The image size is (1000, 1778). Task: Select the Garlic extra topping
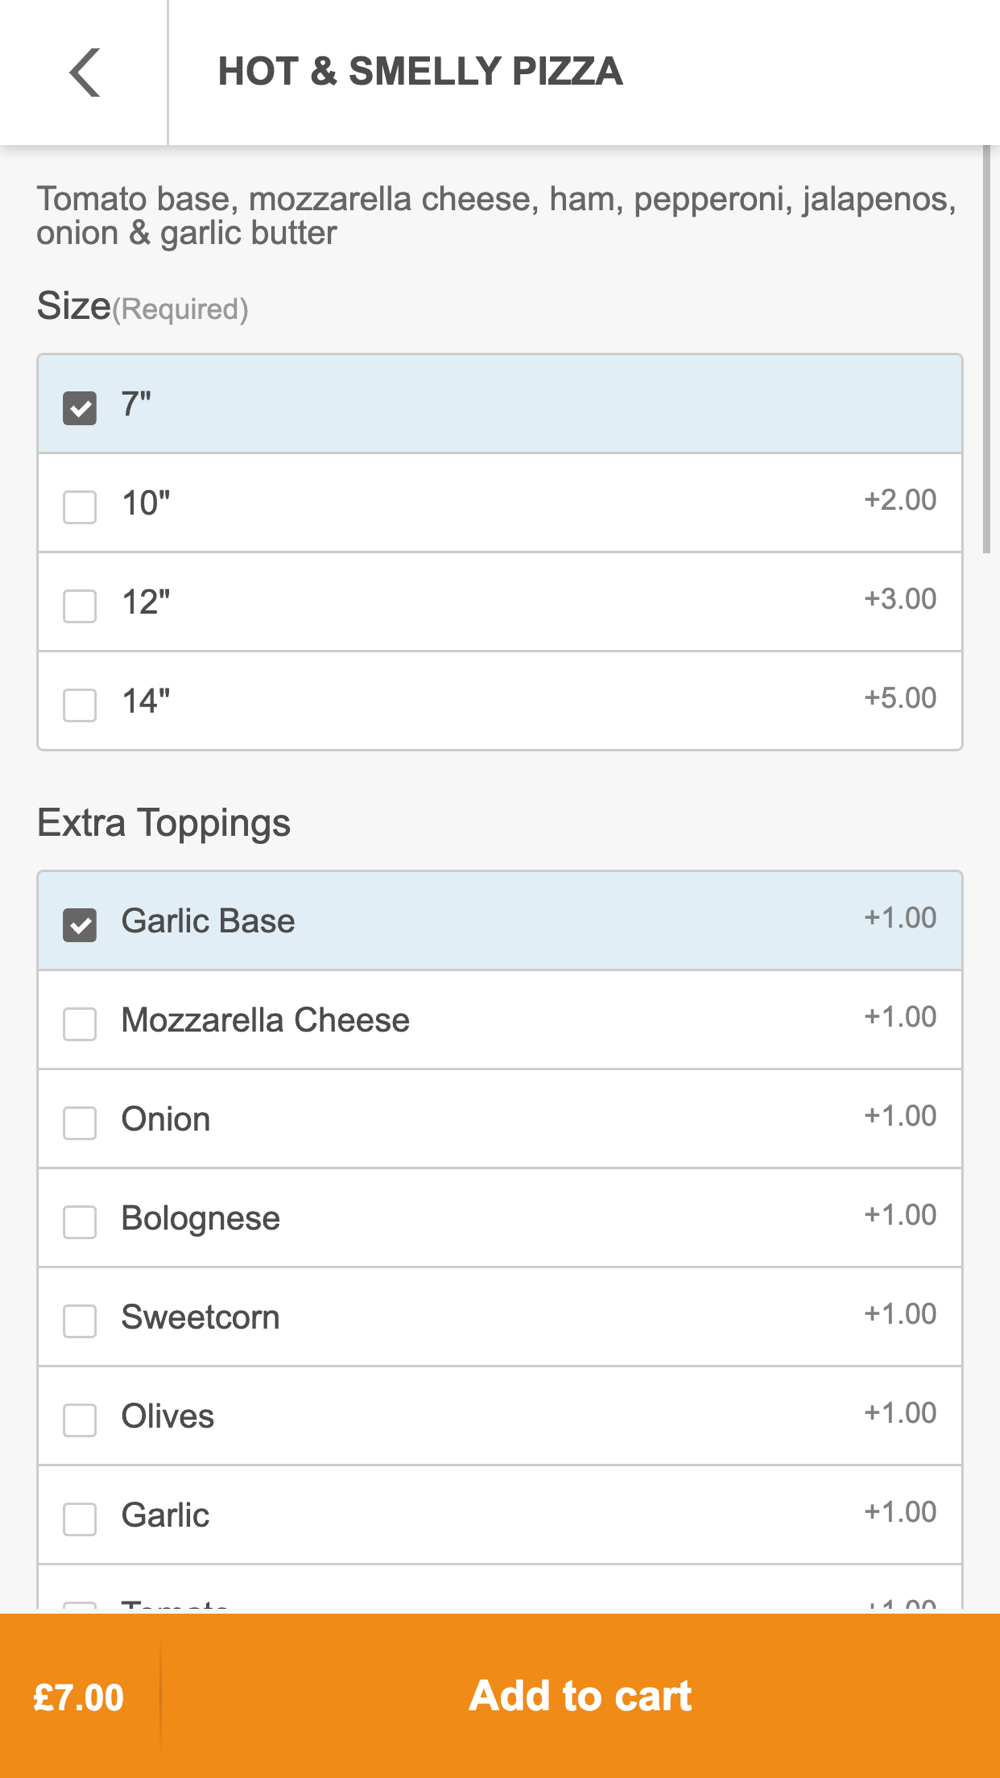pos(80,1518)
